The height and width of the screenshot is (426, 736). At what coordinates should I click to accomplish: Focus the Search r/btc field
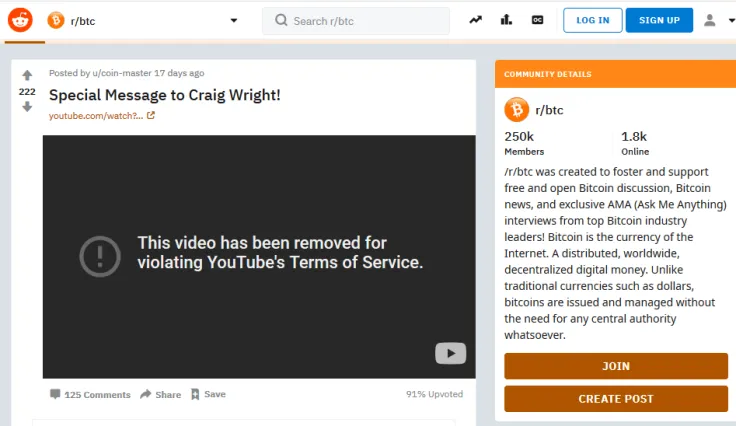360,20
